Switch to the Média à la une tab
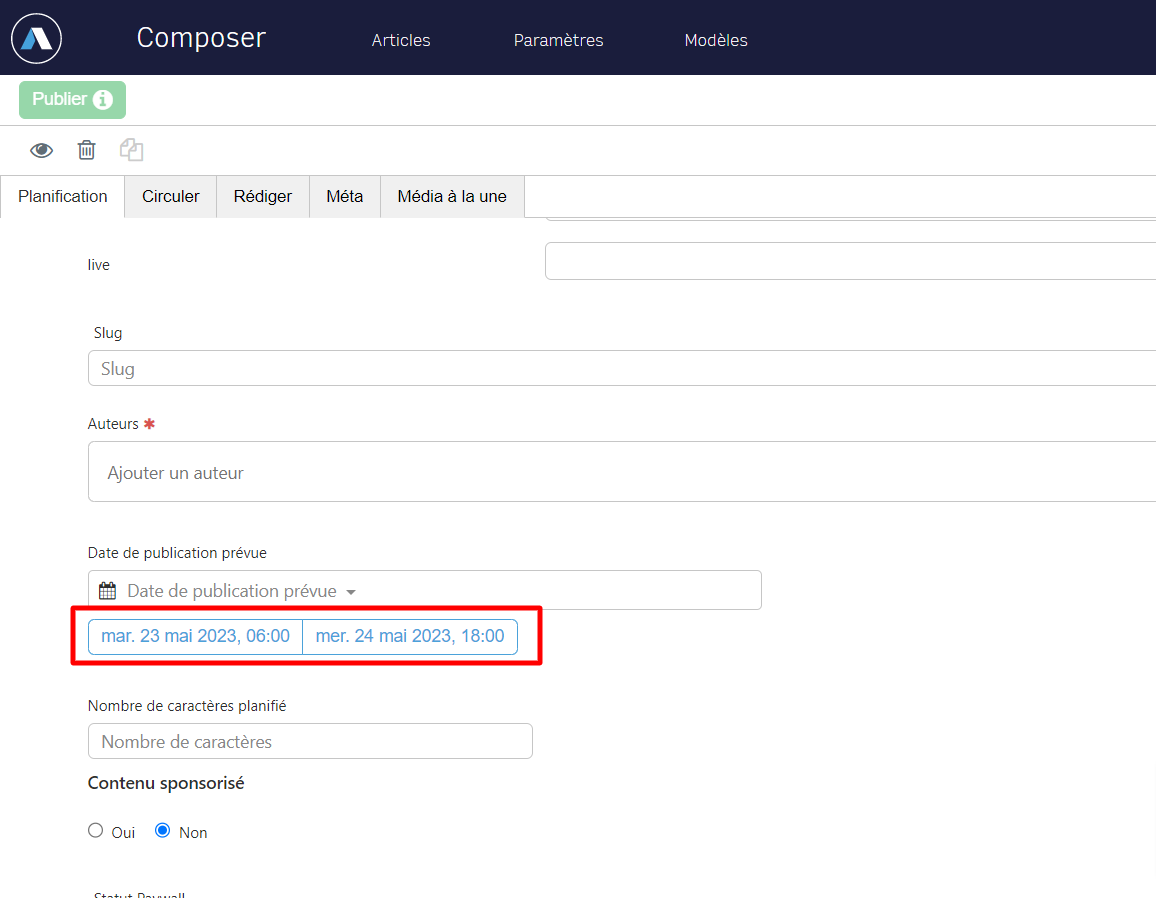Viewport: 1156px width, 898px height. coord(452,196)
